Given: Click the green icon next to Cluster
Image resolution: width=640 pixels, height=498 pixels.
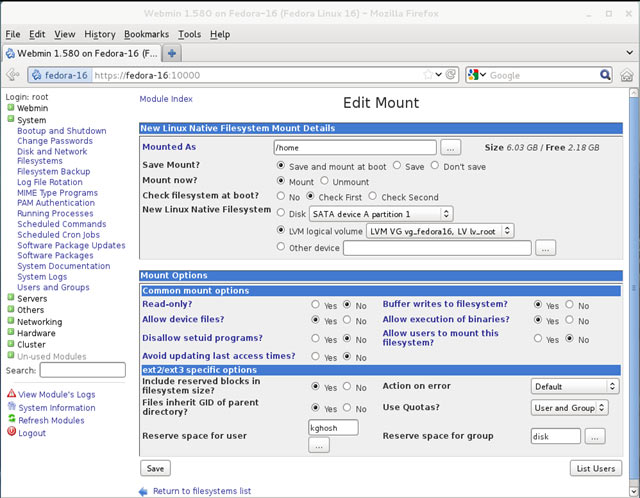Looking at the screenshot, I should pos(11,344).
